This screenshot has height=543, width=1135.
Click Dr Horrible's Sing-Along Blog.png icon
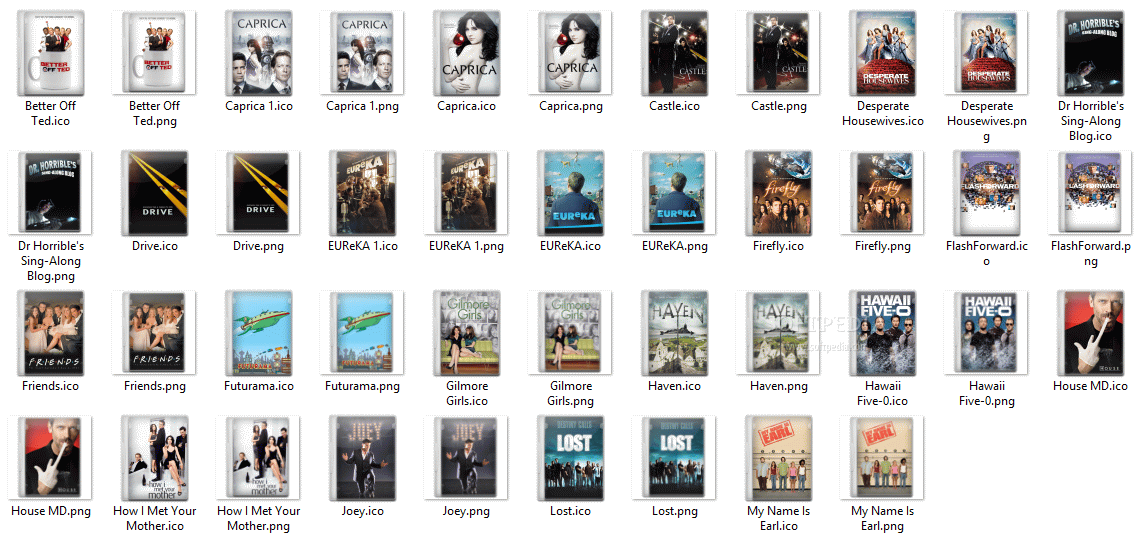[x=50, y=193]
